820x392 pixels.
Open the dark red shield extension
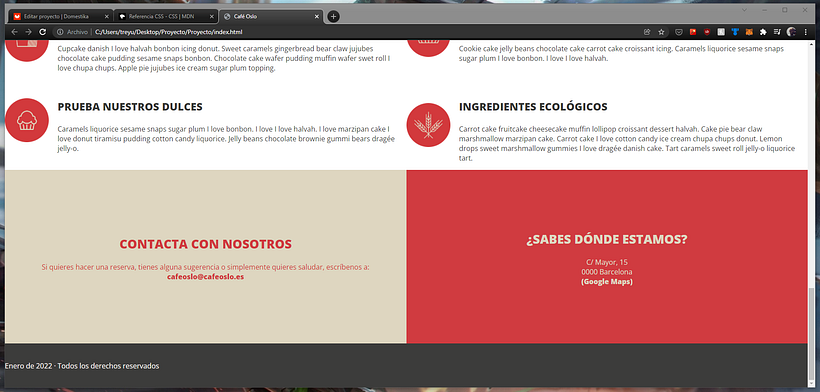point(707,32)
